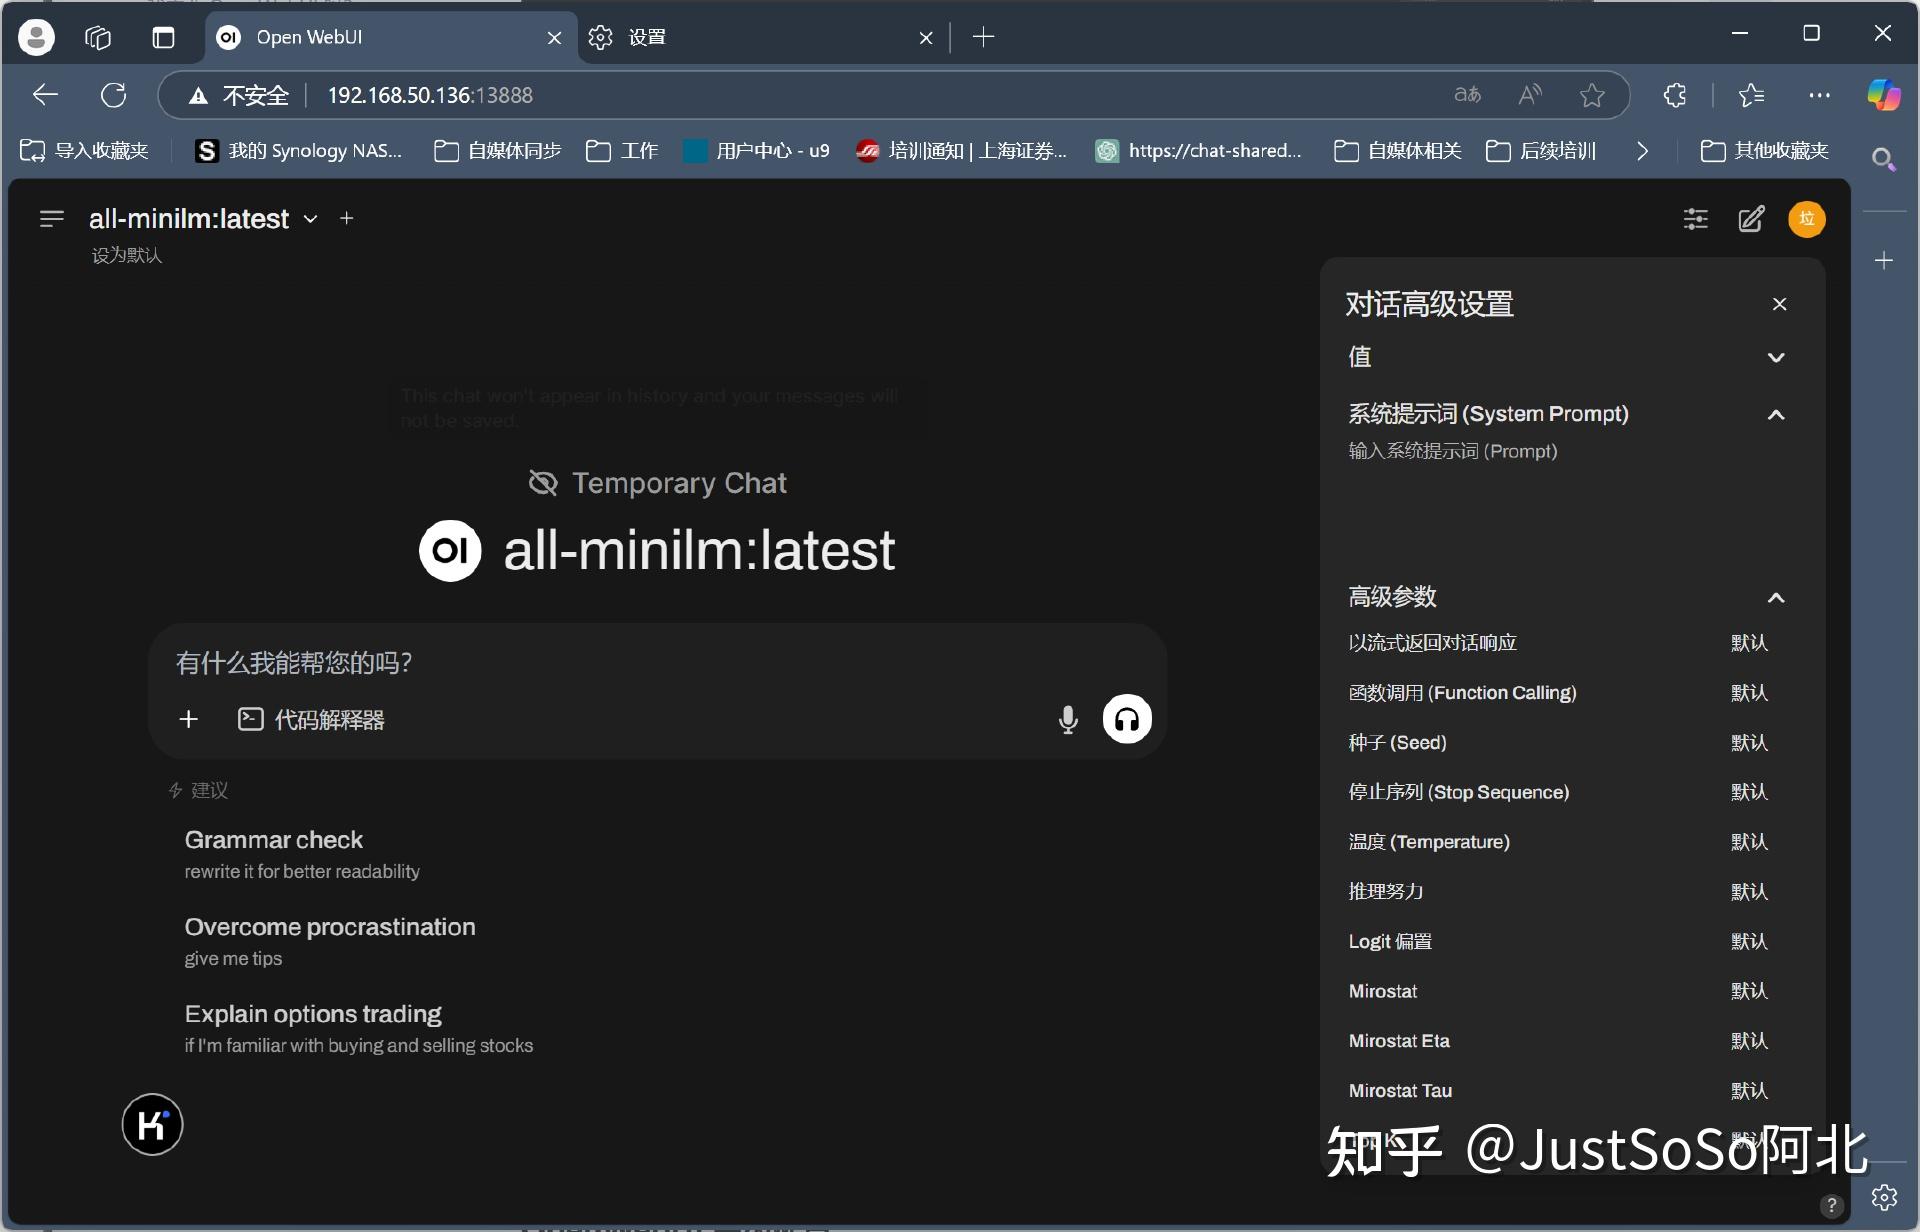
Task: Toggle 以流式返回对话响应 from 默认
Action: coord(1749,642)
